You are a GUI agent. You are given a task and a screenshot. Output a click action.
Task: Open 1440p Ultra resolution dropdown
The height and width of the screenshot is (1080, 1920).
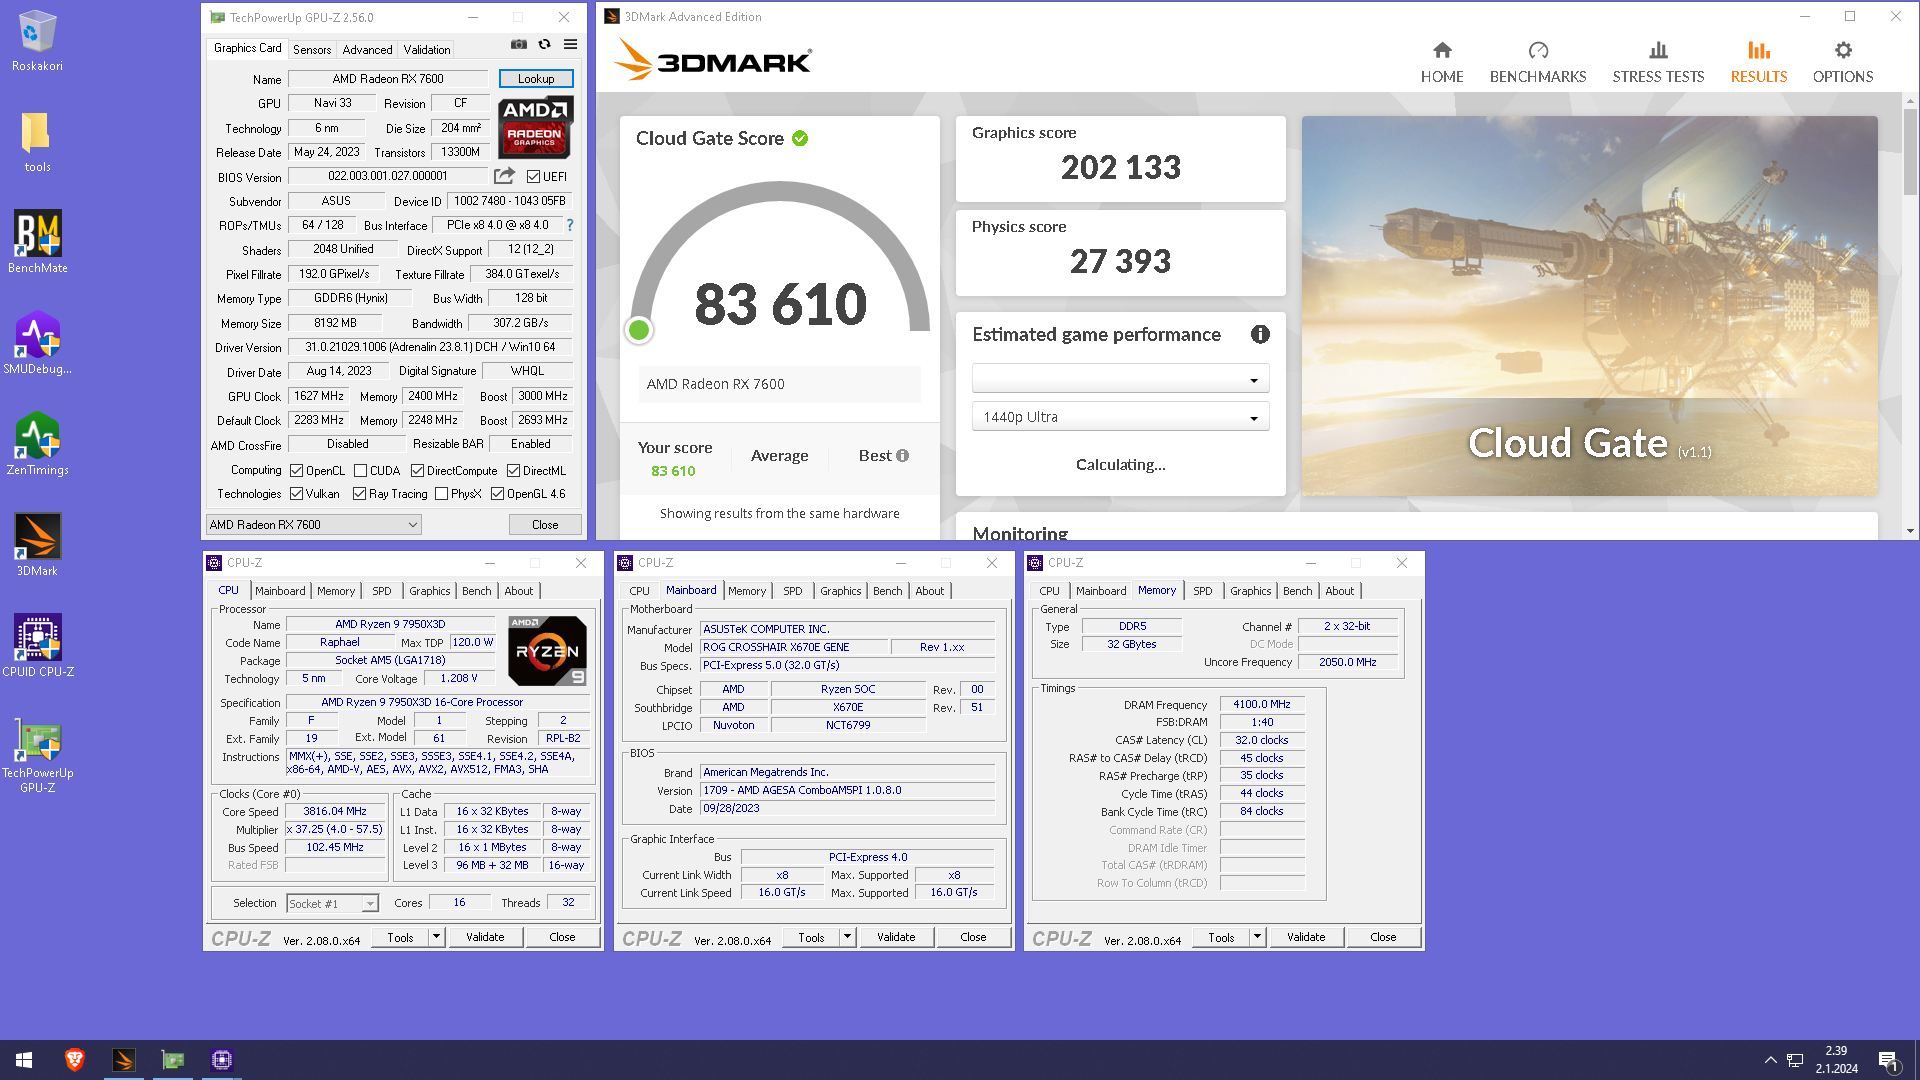[x=1120, y=417]
